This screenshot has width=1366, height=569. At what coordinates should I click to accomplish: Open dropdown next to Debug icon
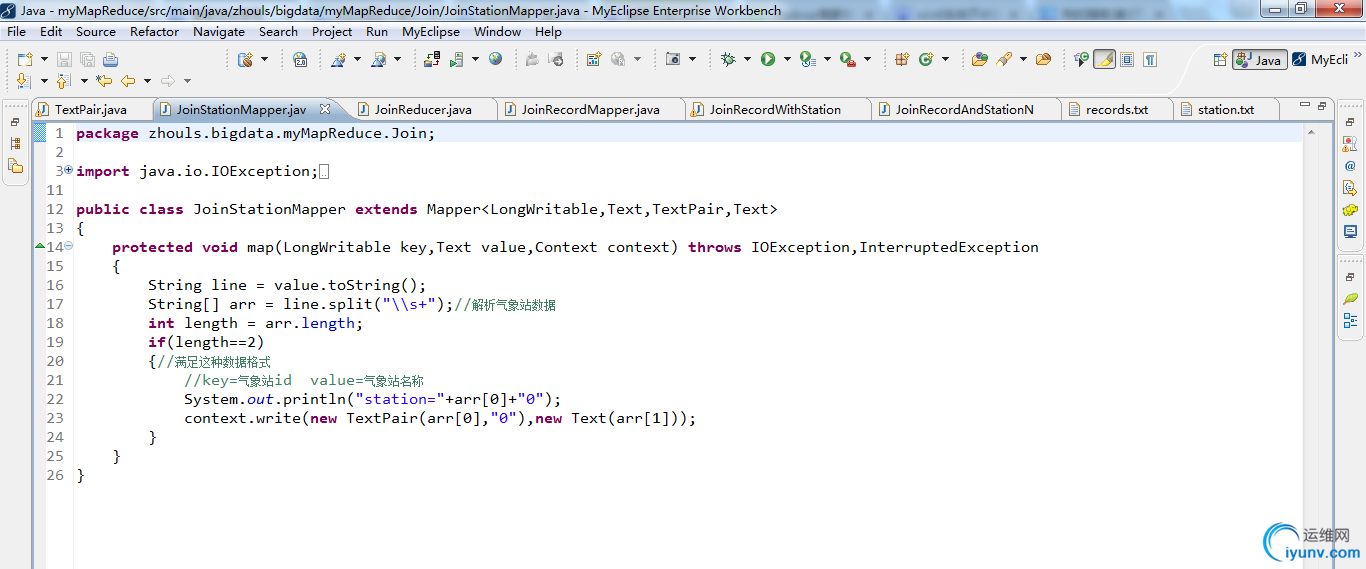click(747, 59)
